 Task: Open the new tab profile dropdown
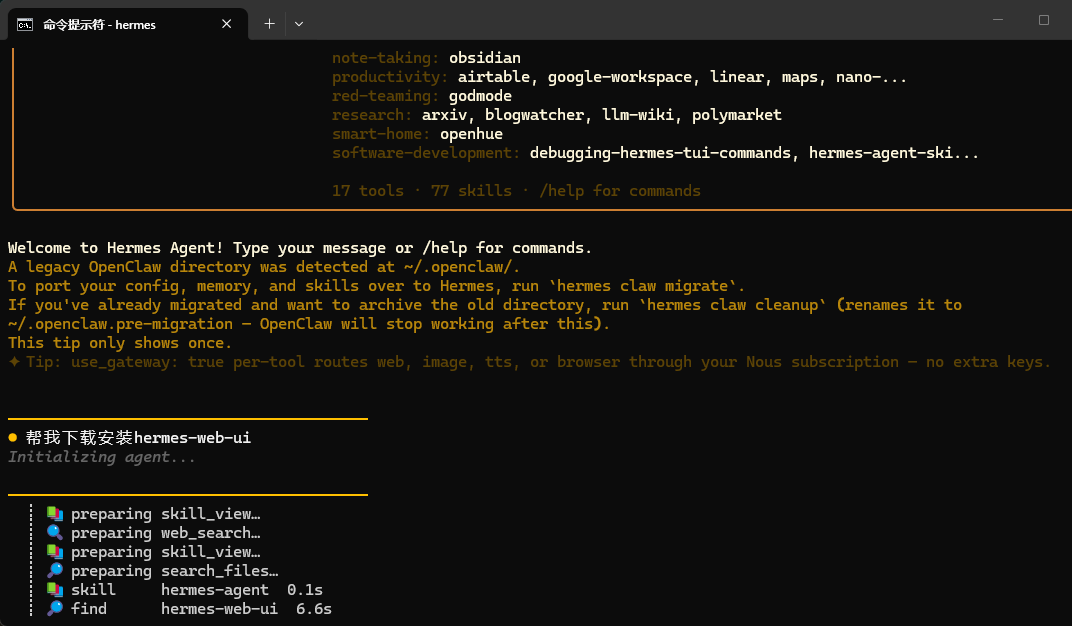[x=299, y=24]
